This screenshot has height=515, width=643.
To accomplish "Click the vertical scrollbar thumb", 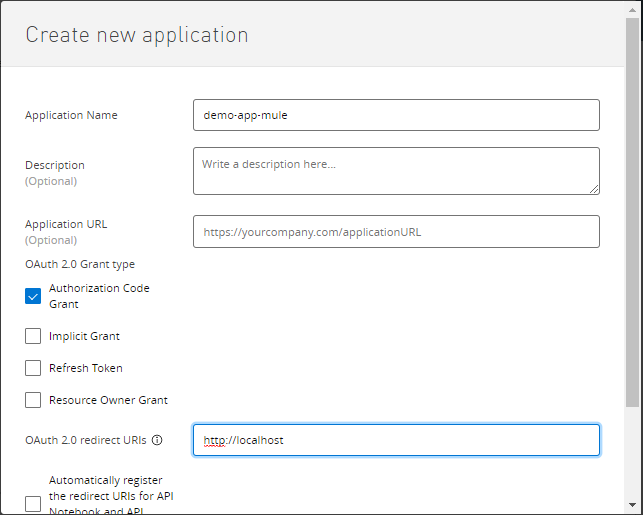I will click(x=632, y=212).
